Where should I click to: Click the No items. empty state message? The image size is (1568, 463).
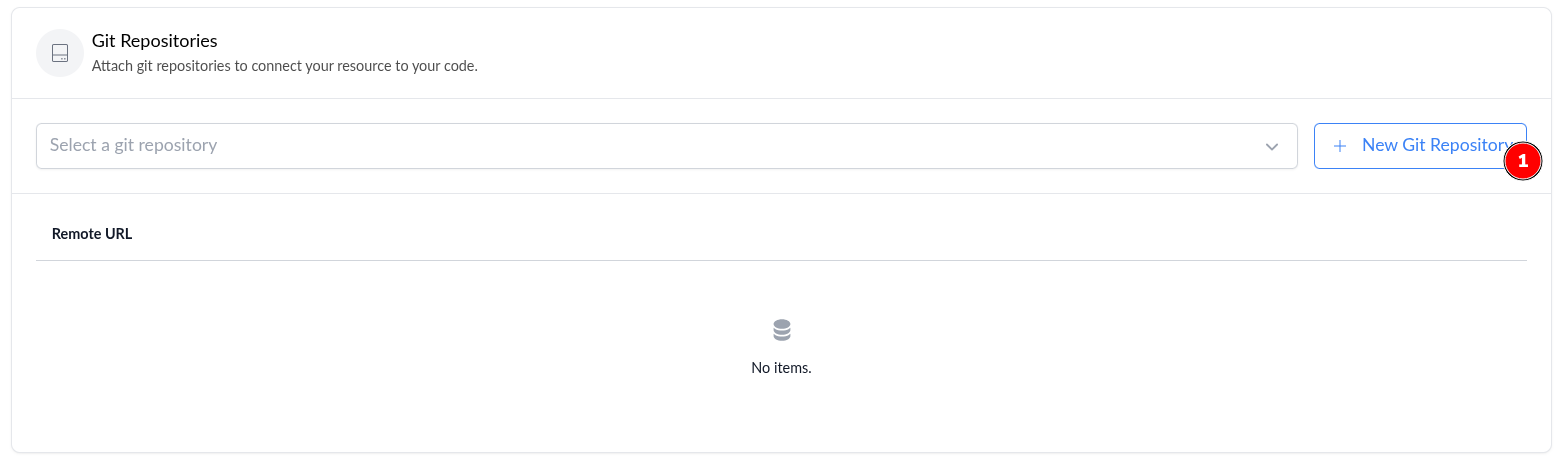coord(781,368)
